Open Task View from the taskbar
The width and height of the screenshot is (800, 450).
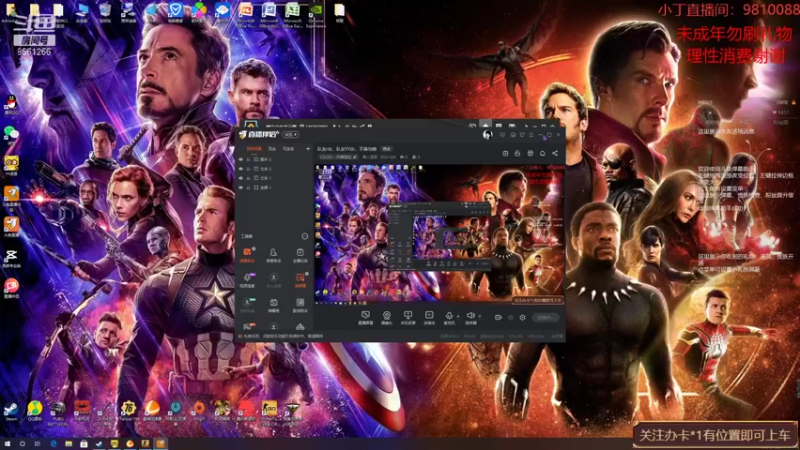tap(37, 444)
